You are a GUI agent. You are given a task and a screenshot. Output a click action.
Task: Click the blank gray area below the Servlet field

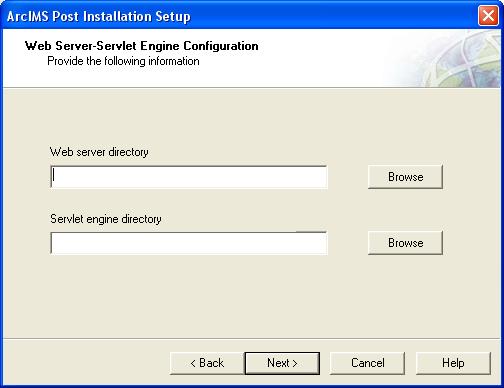tap(252, 297)
